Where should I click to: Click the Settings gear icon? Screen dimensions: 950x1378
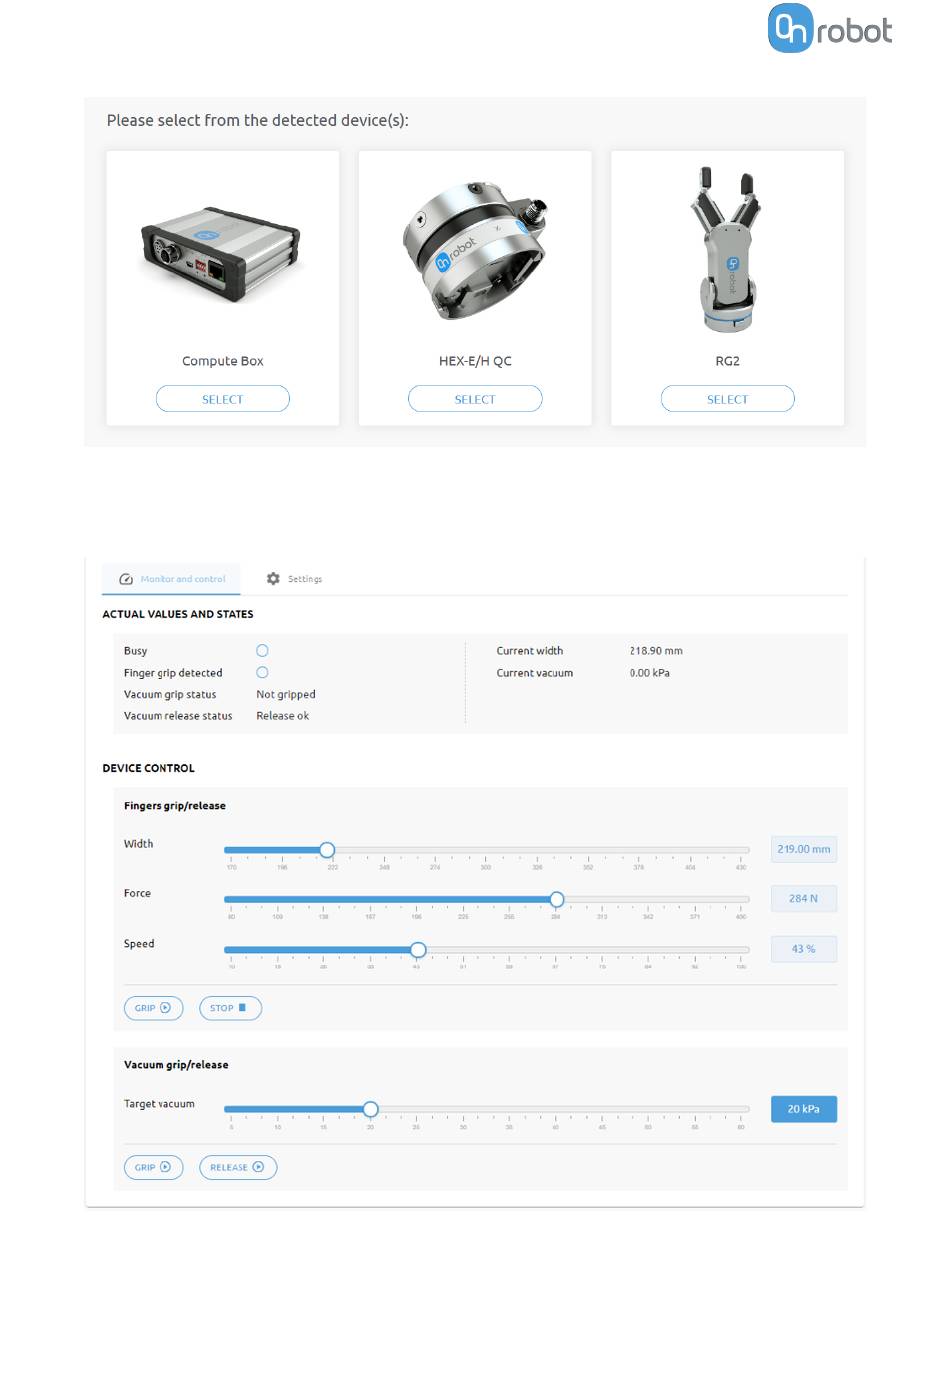pos(273,579)
